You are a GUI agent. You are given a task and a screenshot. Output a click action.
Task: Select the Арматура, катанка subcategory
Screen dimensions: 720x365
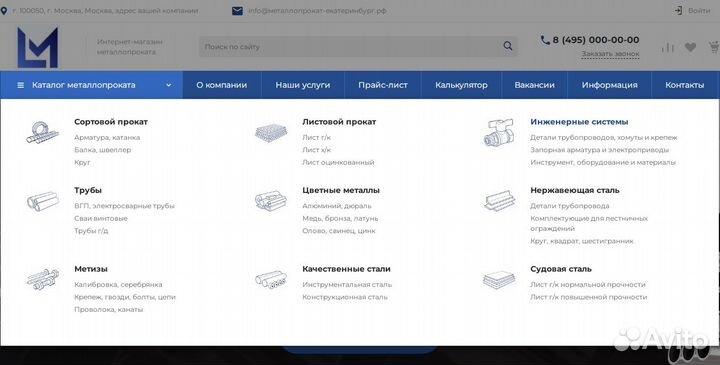point(107,137)
